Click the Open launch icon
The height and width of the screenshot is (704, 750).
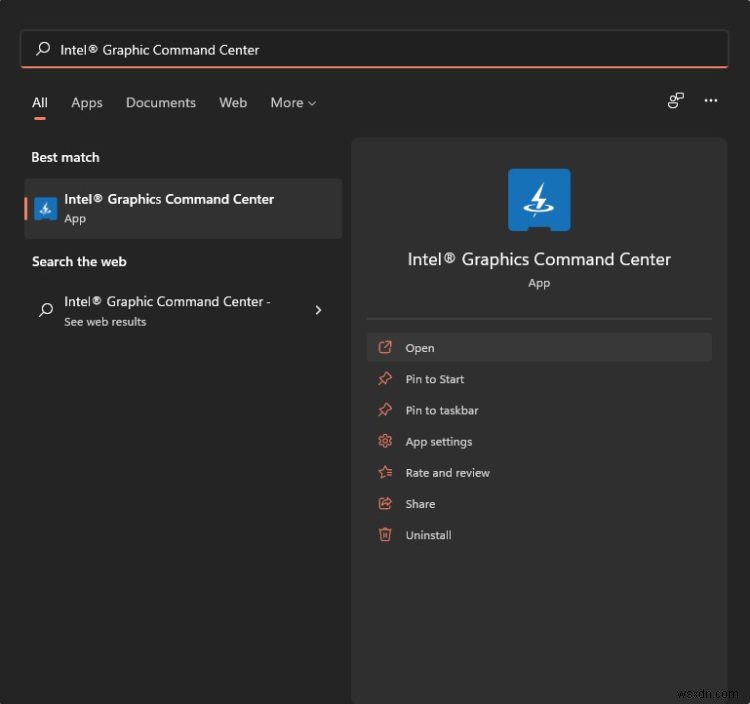tap(385, 347)
